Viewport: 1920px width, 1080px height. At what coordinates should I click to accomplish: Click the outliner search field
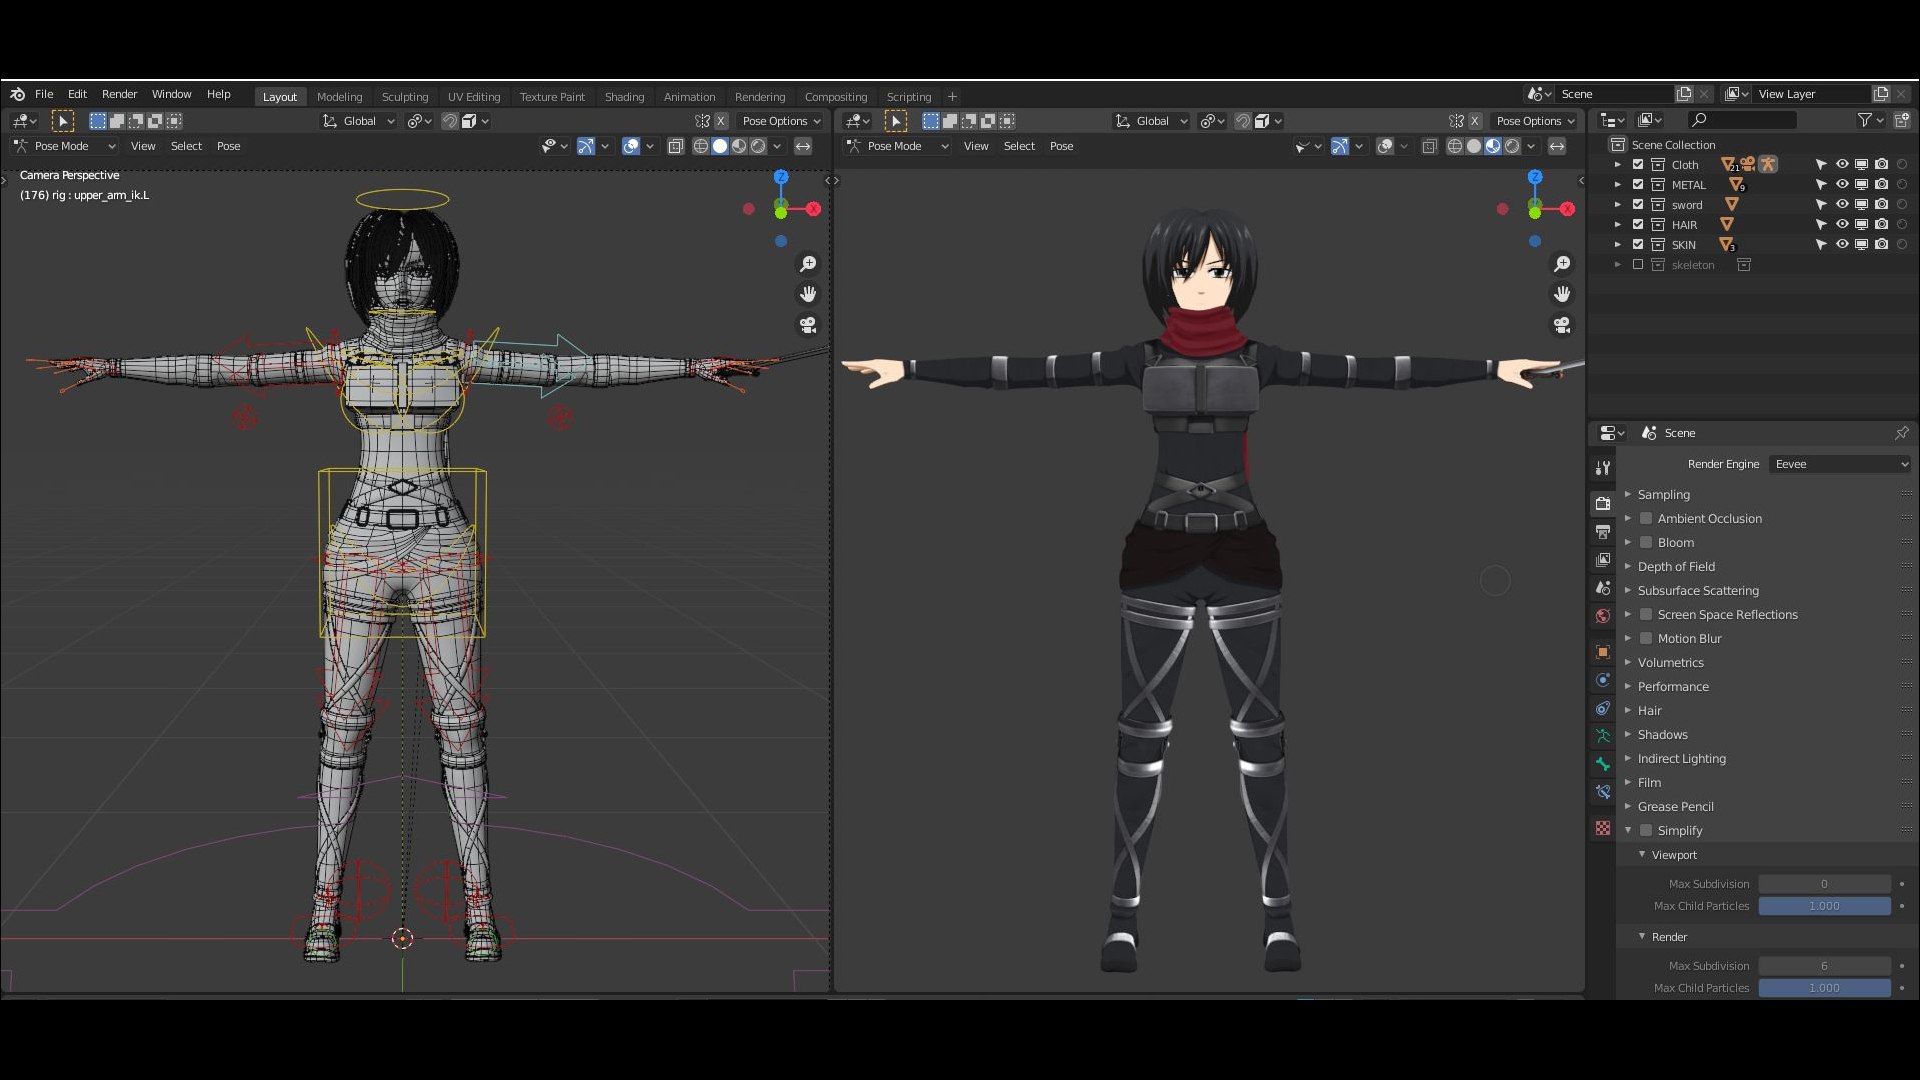tap(1740, 120)
